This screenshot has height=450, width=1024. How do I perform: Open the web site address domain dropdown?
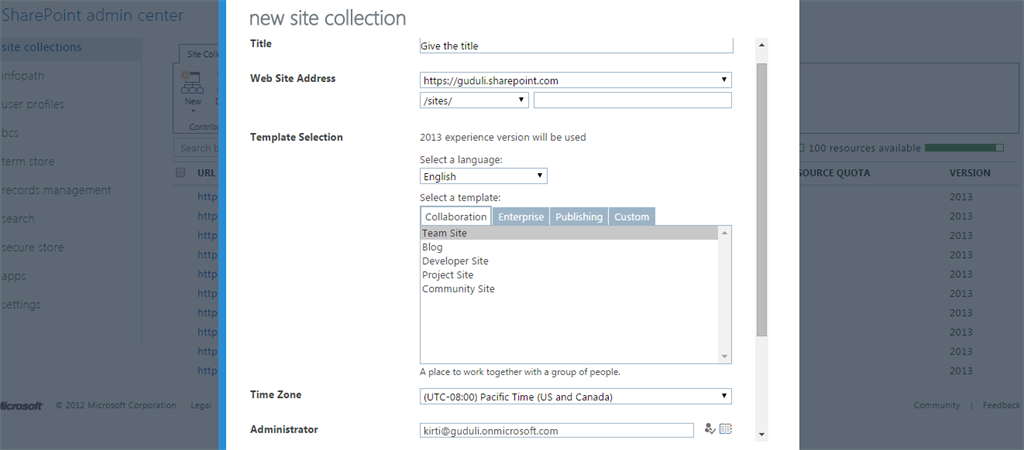[x=576, y=80]
